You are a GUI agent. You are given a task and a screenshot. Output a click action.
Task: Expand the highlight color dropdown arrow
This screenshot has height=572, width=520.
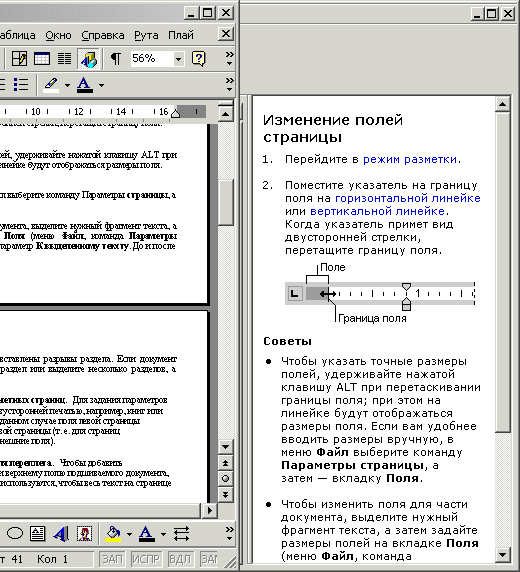67,85
